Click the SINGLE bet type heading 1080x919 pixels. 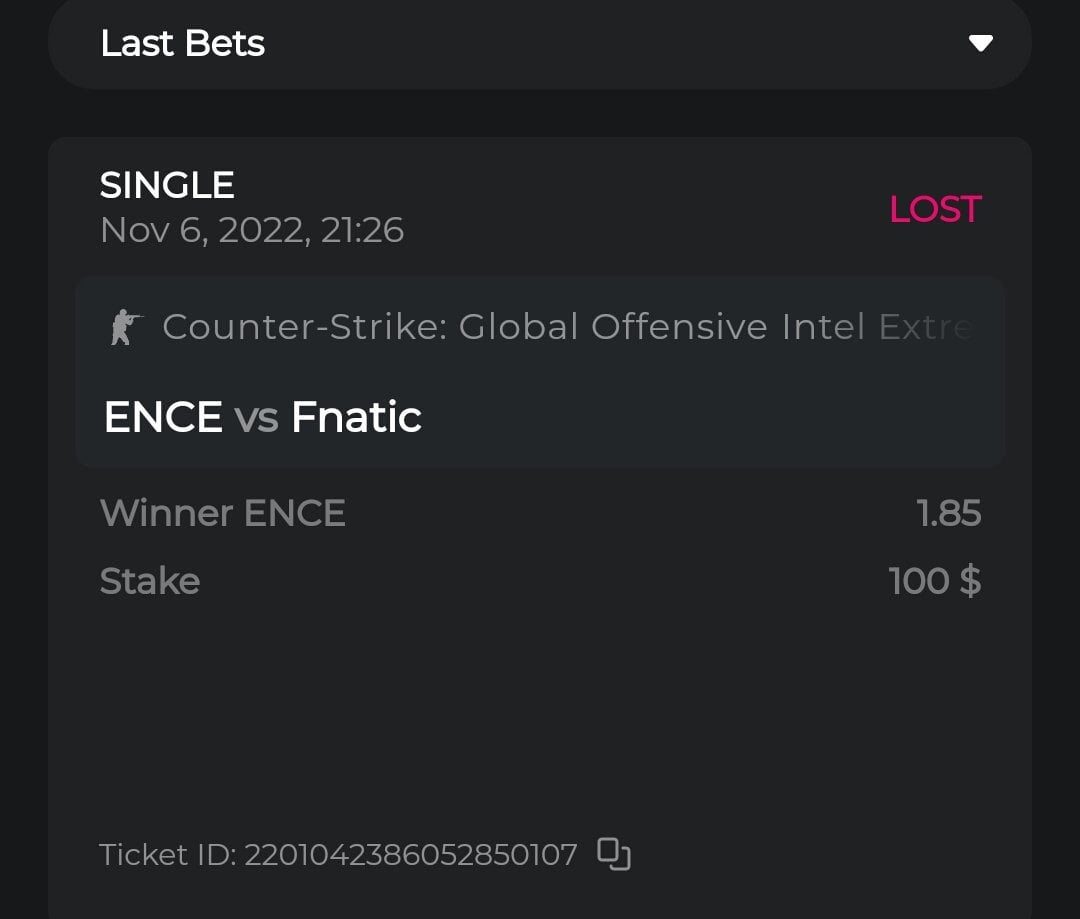click(167, 185)
